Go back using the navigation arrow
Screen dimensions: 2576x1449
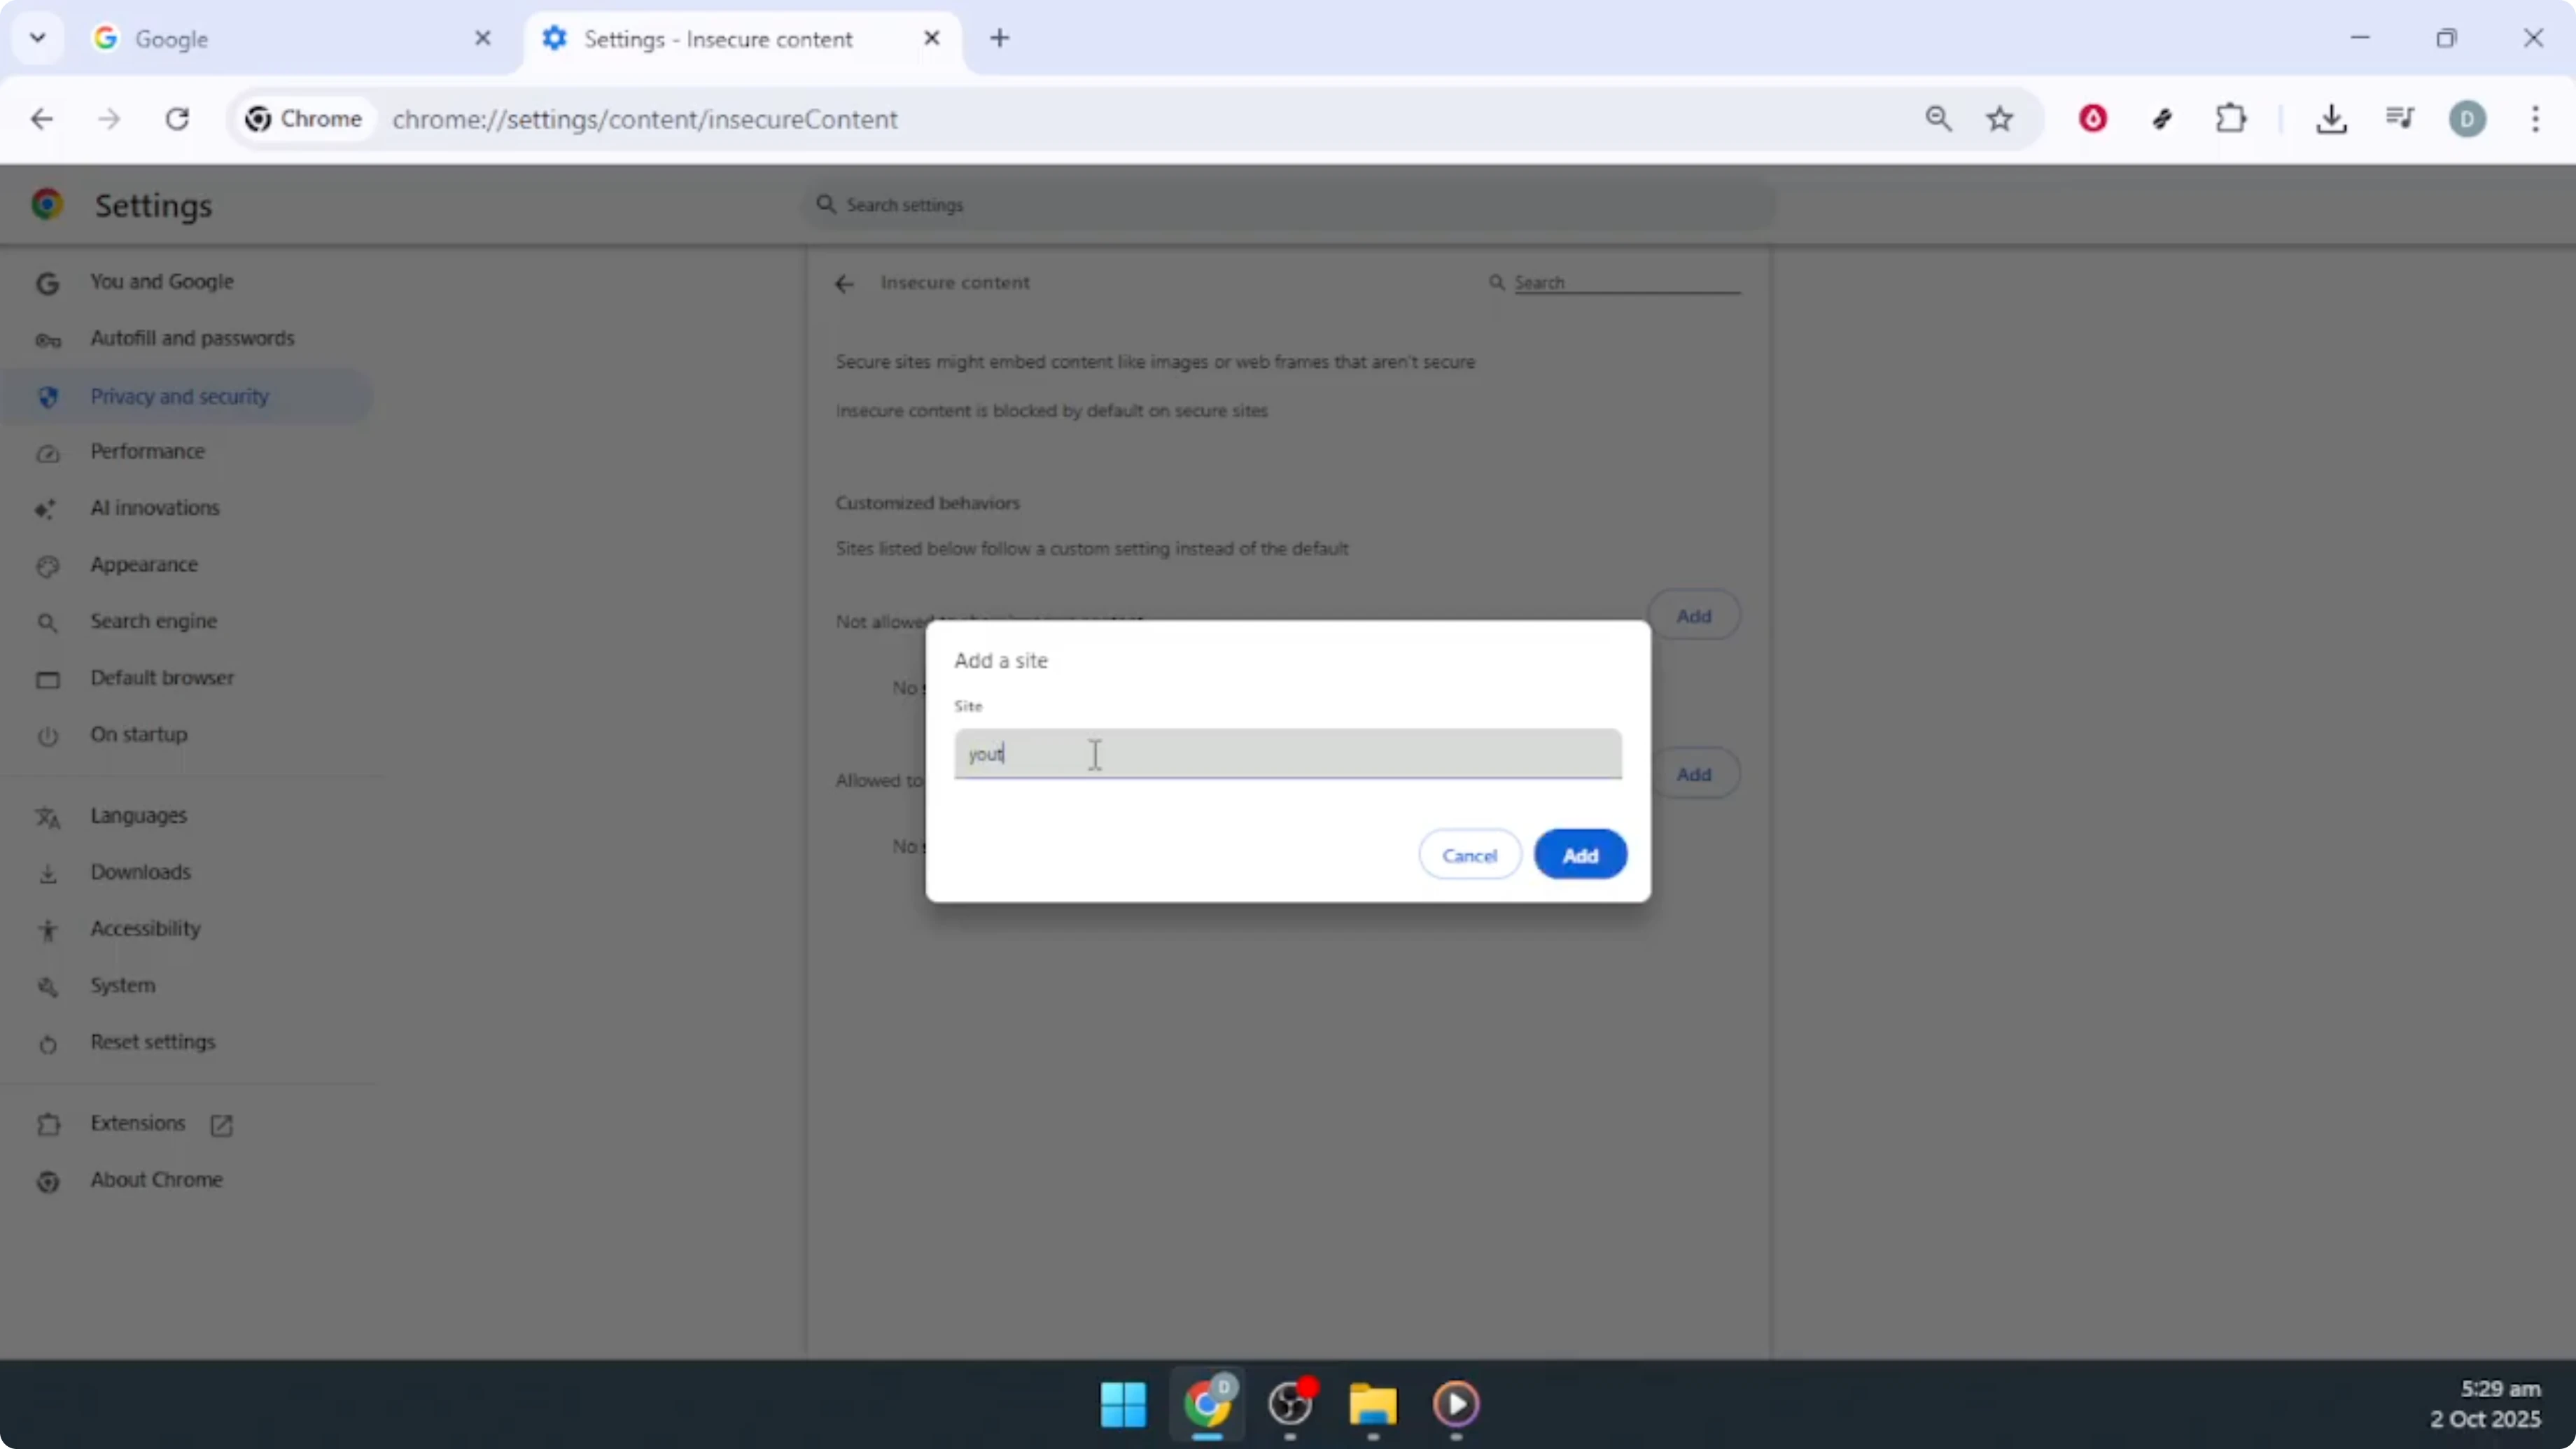42,119
